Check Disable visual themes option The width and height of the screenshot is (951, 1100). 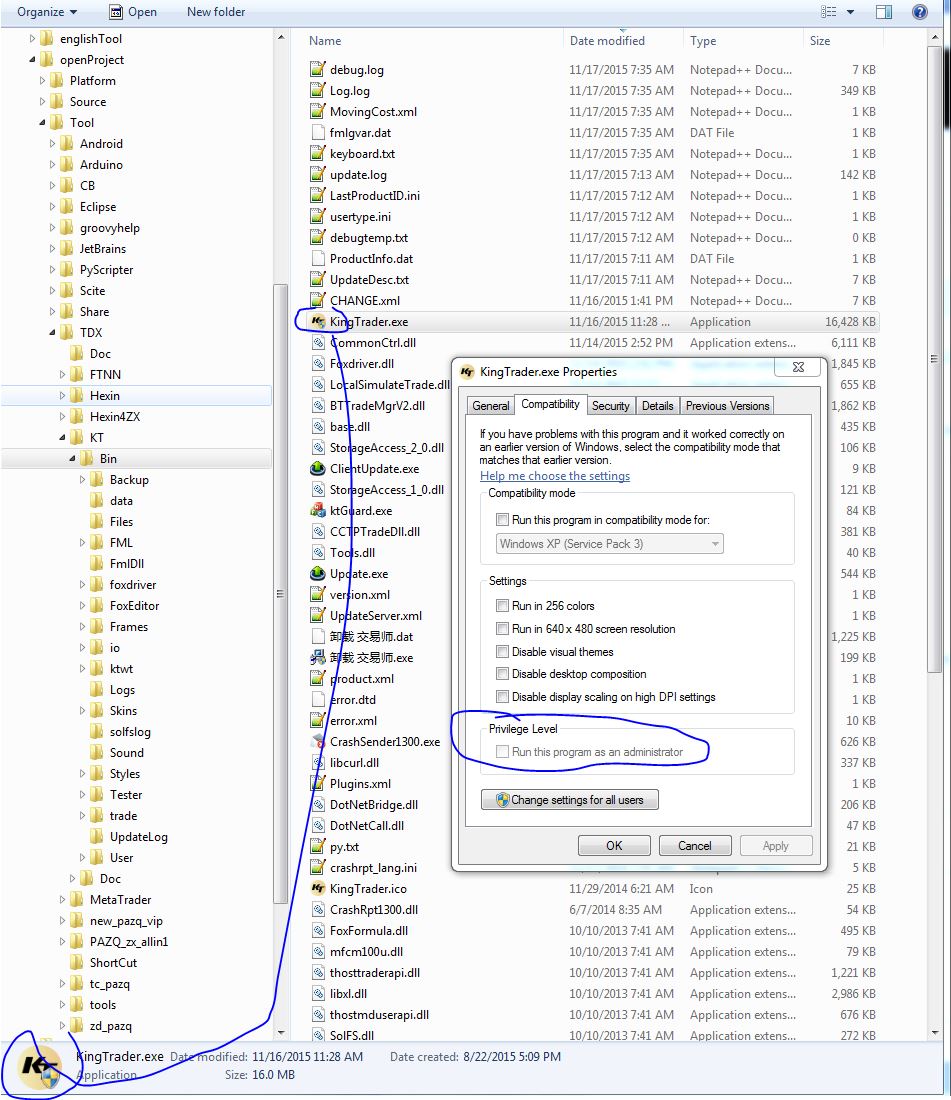(502, 652)
